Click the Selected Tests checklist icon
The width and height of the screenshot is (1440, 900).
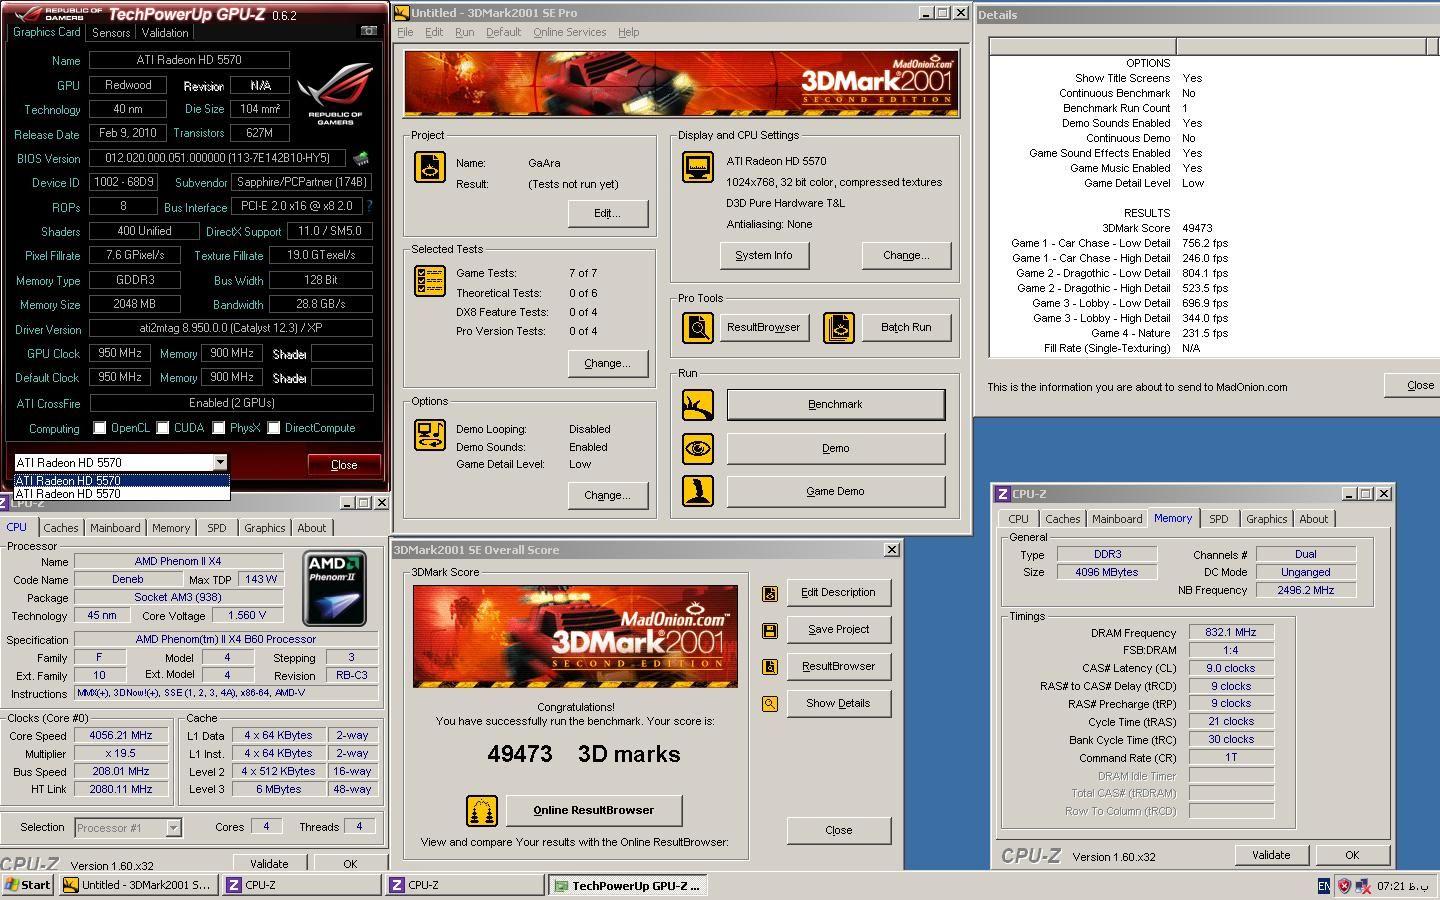point(430,281)
